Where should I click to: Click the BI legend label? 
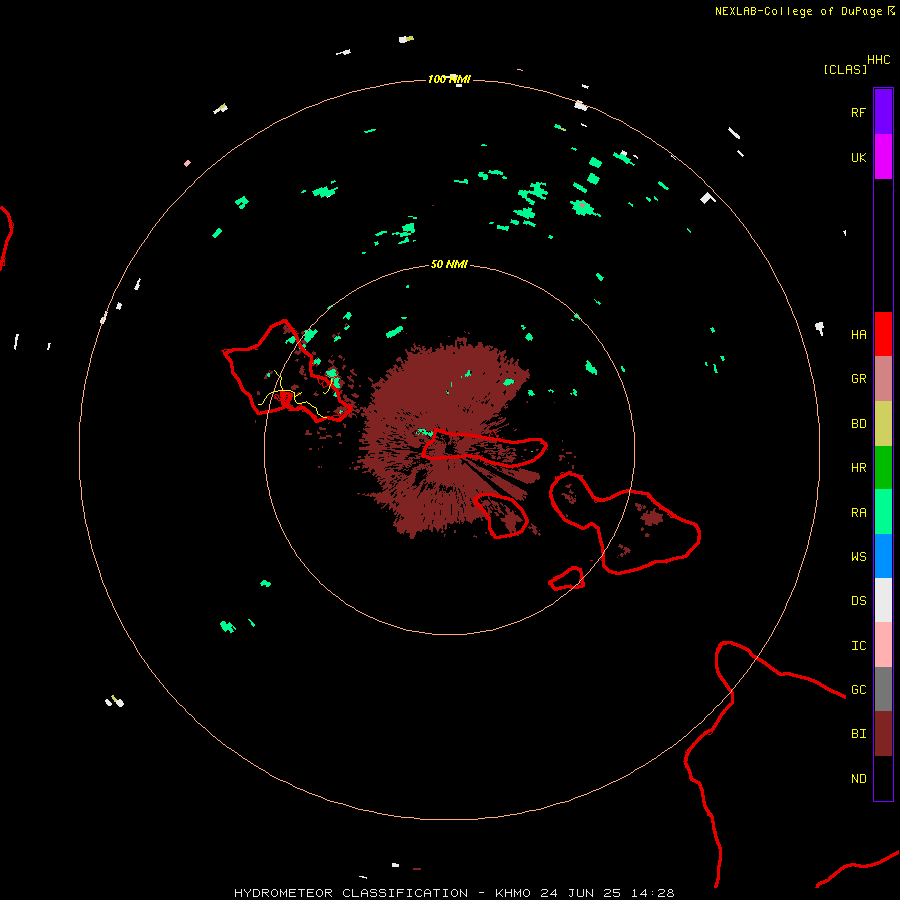pos(858,734)
